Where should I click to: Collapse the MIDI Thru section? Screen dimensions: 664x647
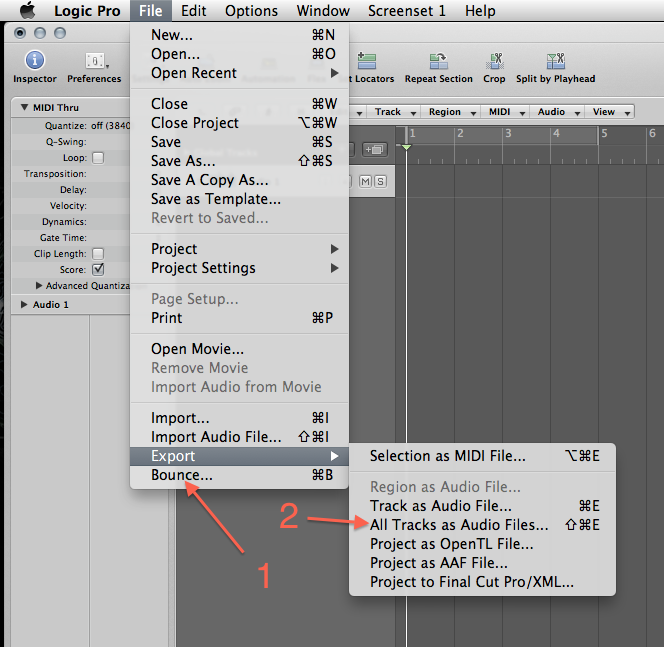point(24,108)
